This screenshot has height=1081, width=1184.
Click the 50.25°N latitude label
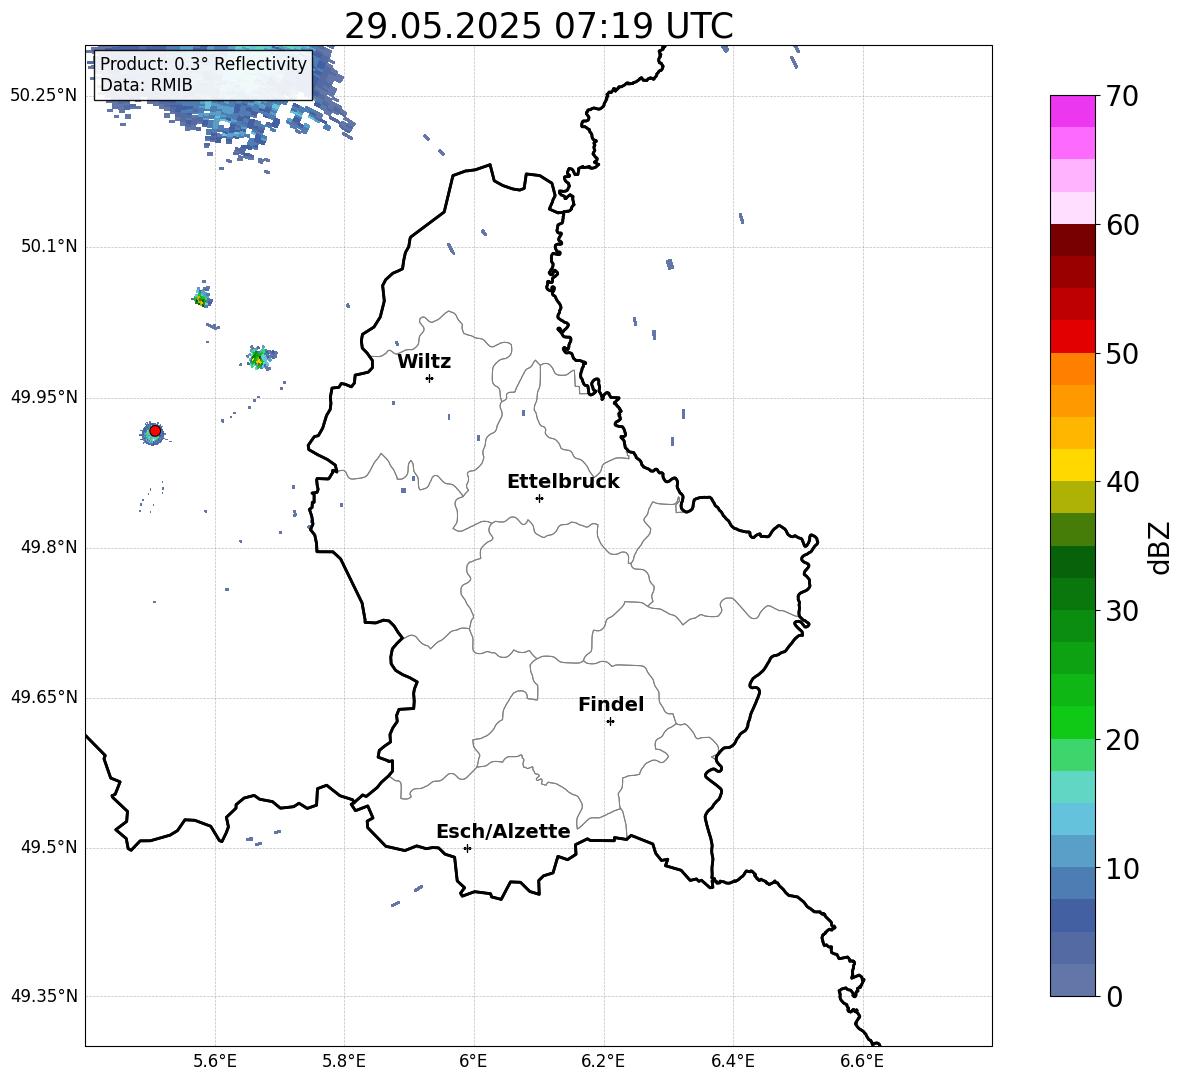(44, 96)
